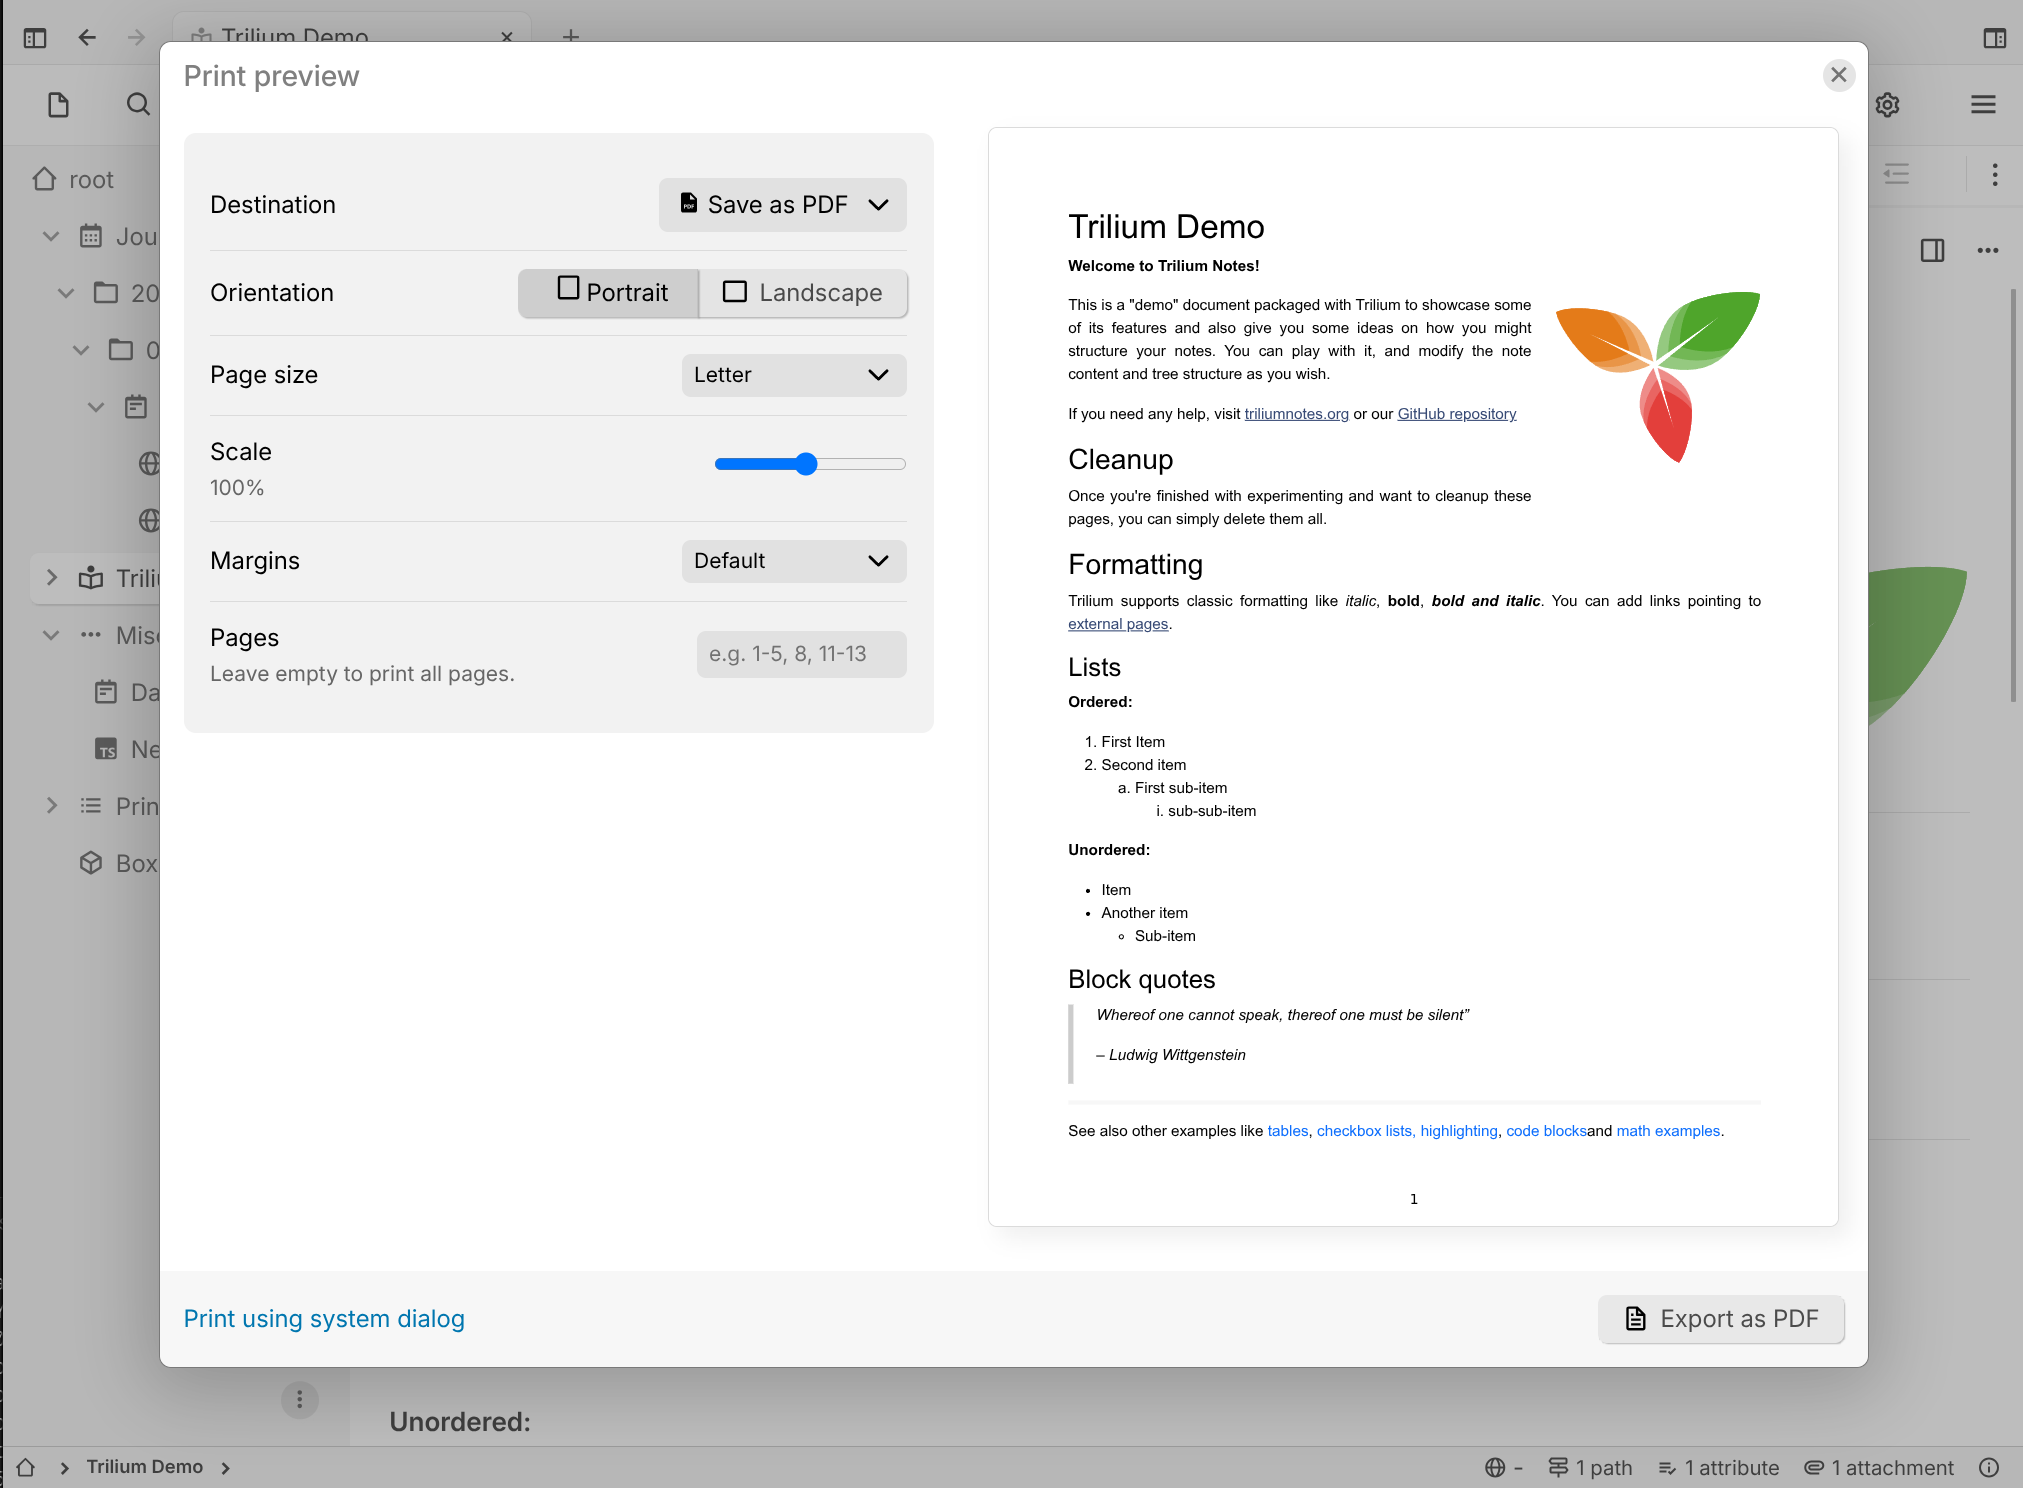Follow the math examples link in preview
The width and height of the screenshot is (2023, 1488).
pos(1668,1131)
